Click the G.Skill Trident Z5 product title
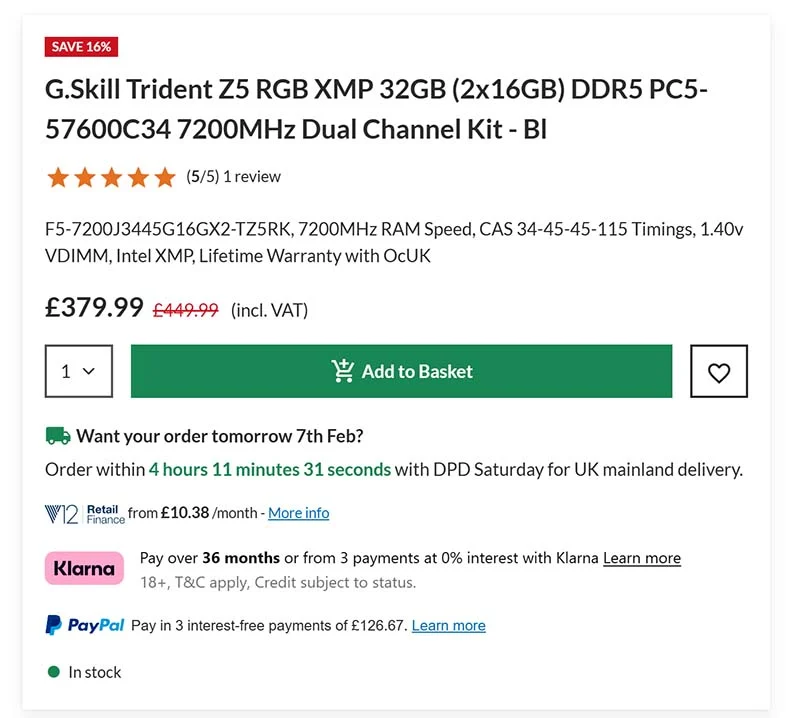Viewport: 786px width, 718px height. point(376,109)
